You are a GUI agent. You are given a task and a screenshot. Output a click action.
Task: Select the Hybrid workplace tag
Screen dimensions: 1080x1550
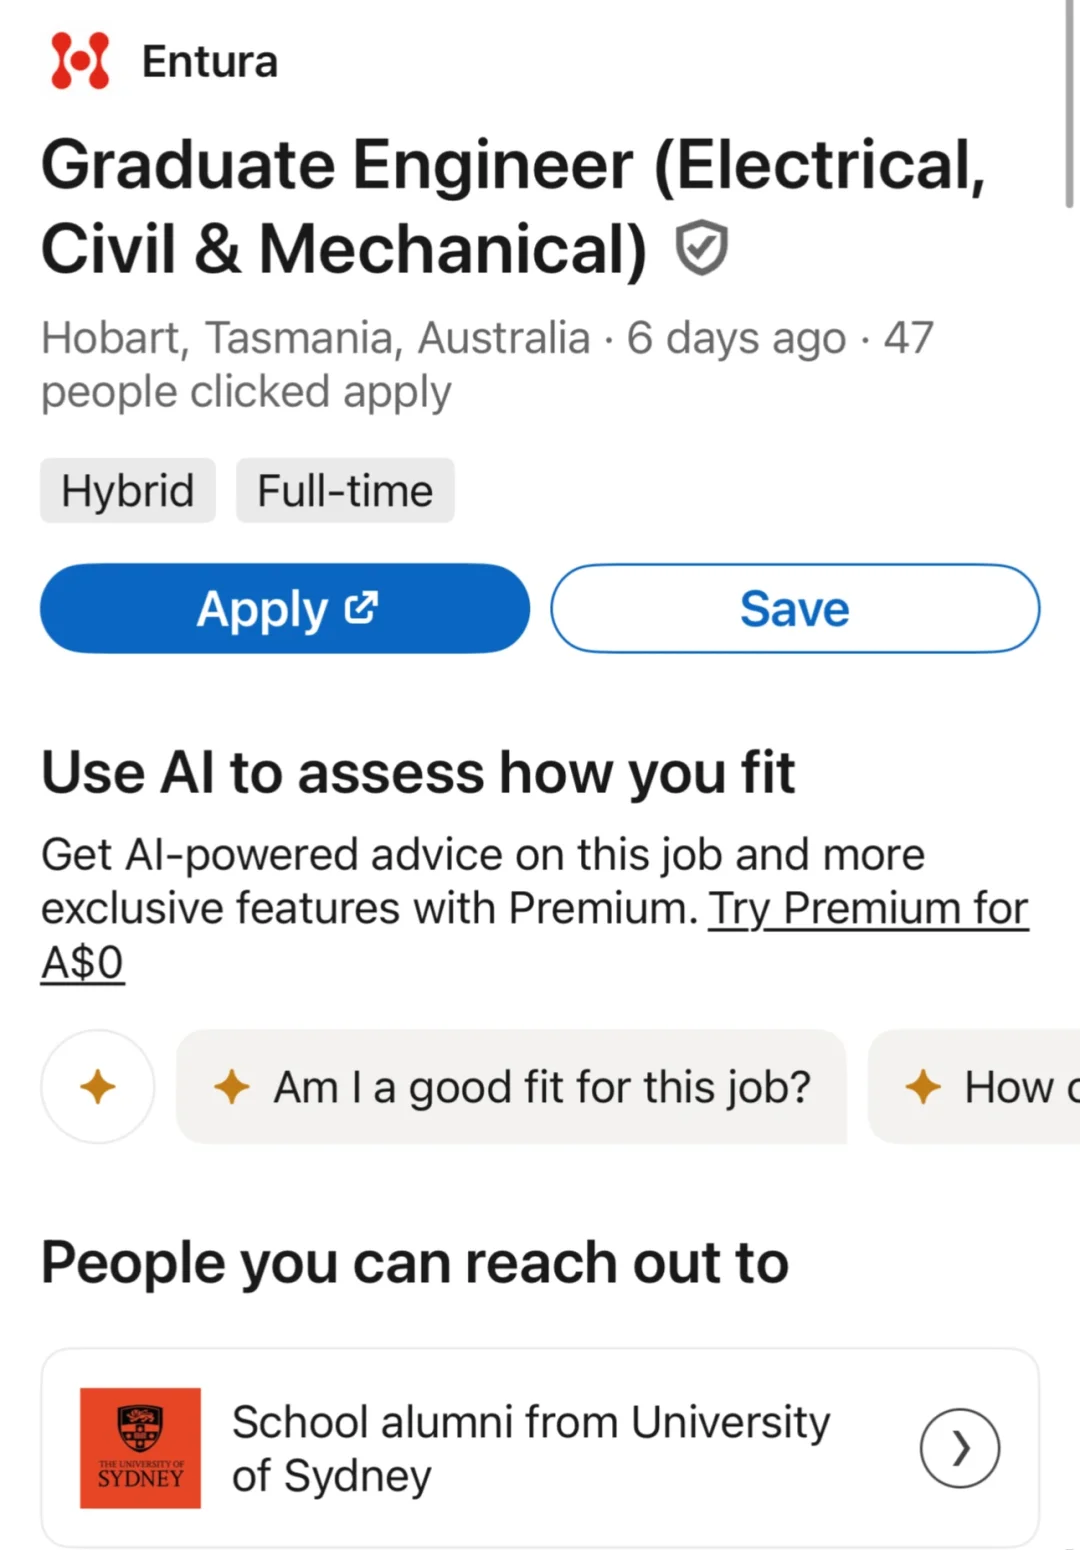click(128, 491)
